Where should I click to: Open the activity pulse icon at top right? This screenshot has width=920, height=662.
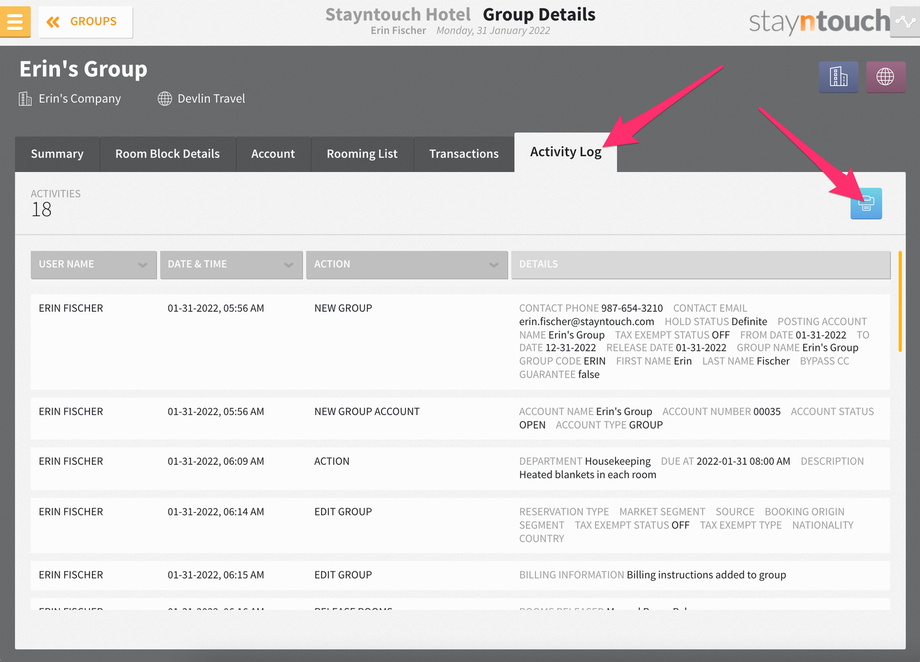pos(905,22)
